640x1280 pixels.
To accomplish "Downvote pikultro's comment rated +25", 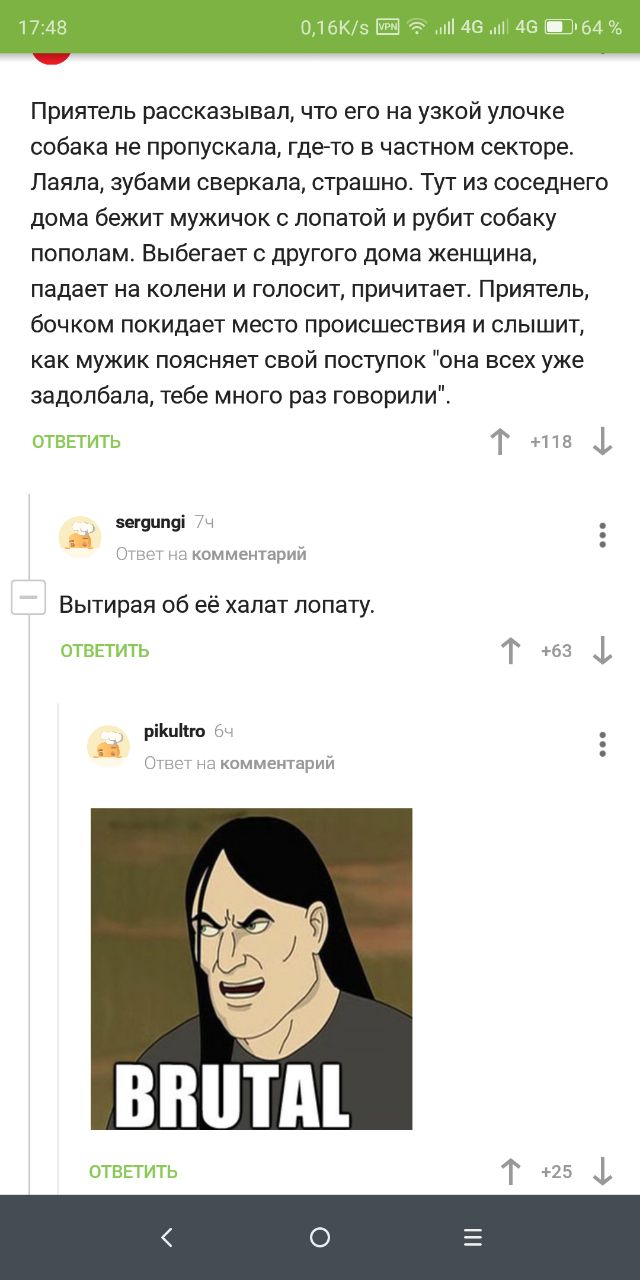I will 602,1171.
